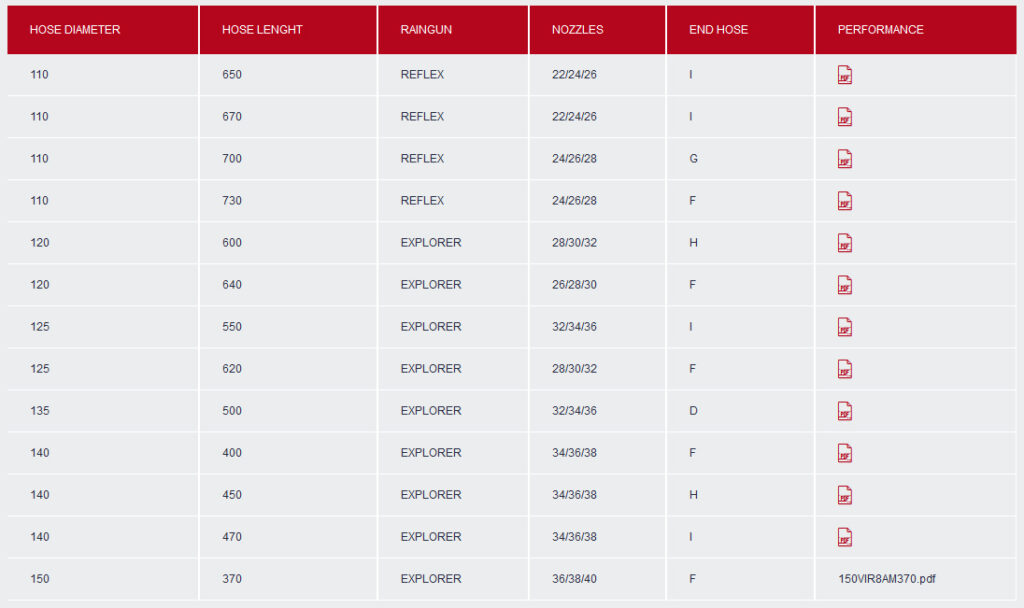Open PDF icon in the 135 diameter row
This screenshot has width=1024, height=608.
[844, 411]
